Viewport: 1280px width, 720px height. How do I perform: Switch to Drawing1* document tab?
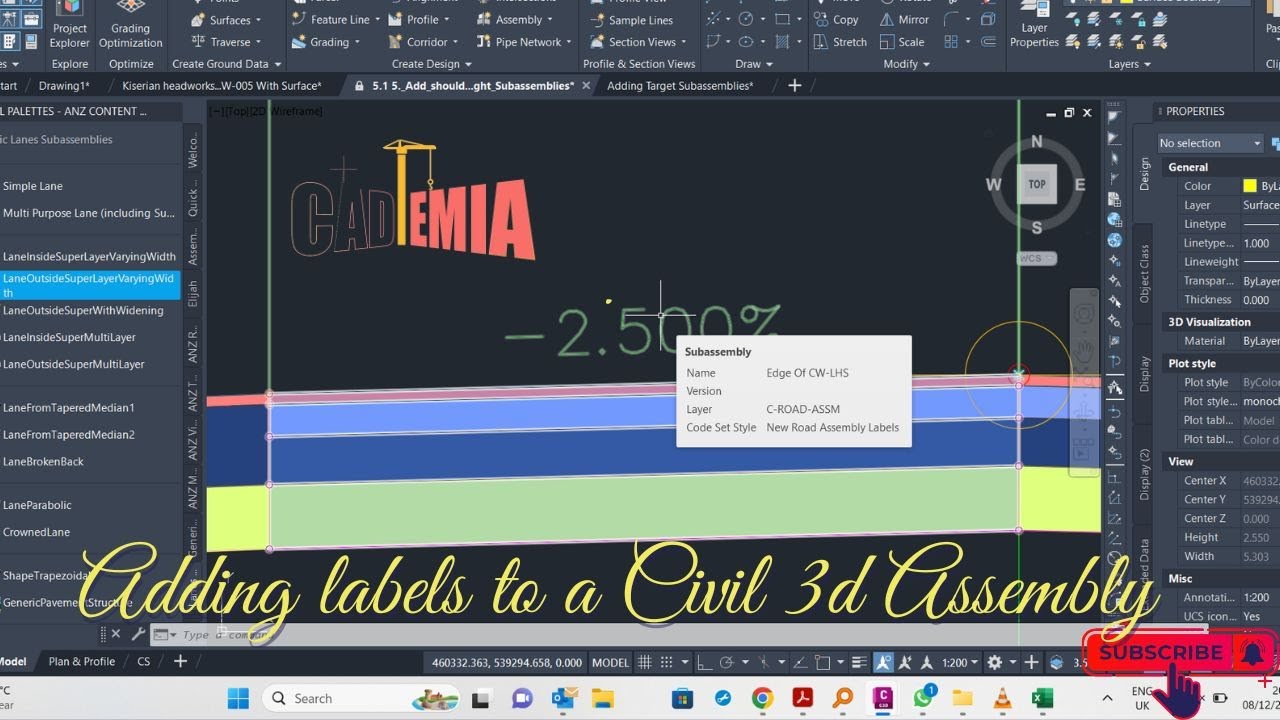click(64, 86)
